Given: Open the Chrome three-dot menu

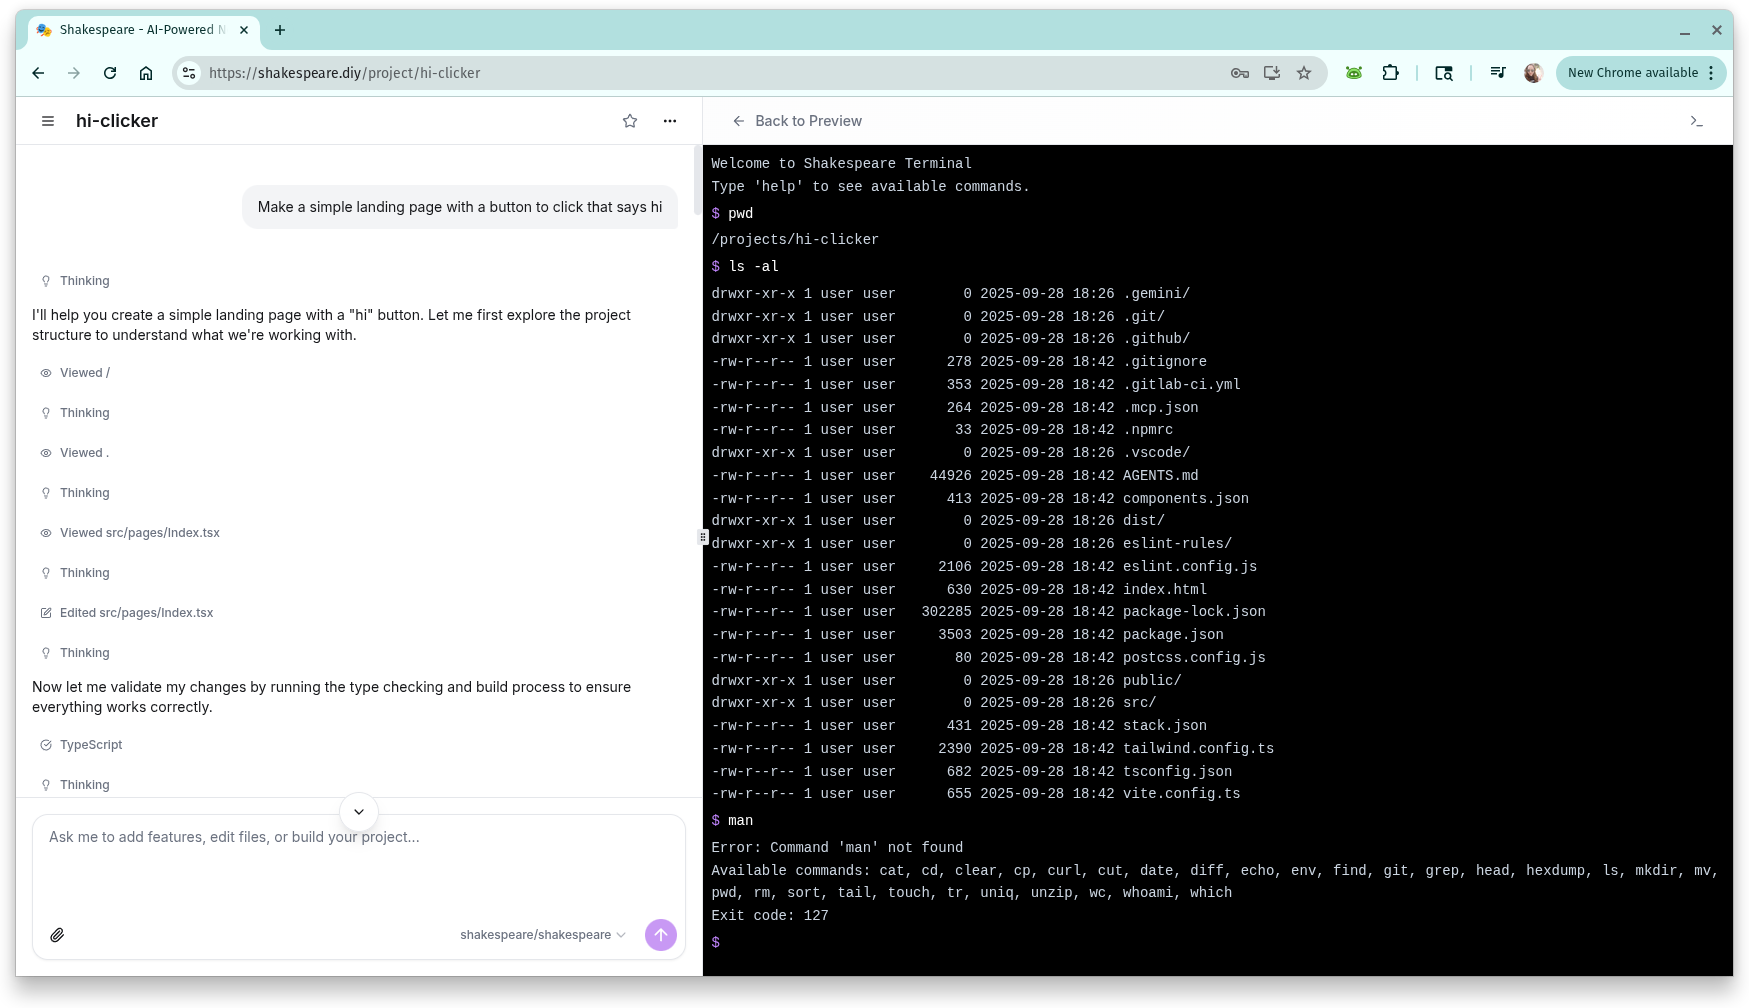Looking at the screenshot, I should click(x=1711, y=72).
